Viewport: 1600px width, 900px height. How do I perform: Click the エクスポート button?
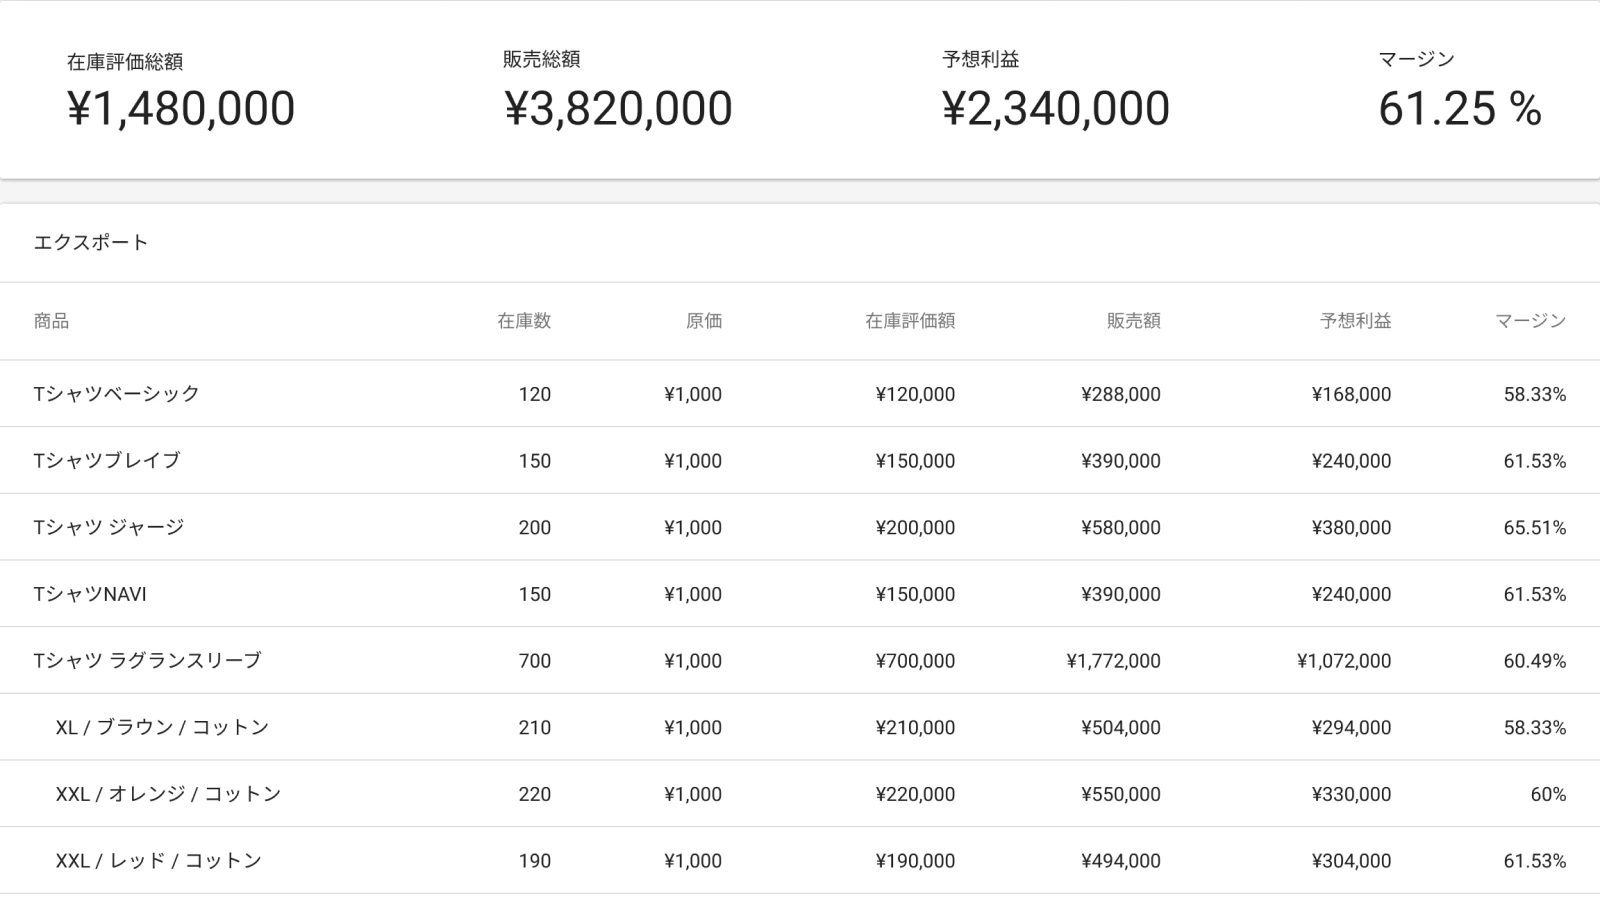[x=91, y=243]
